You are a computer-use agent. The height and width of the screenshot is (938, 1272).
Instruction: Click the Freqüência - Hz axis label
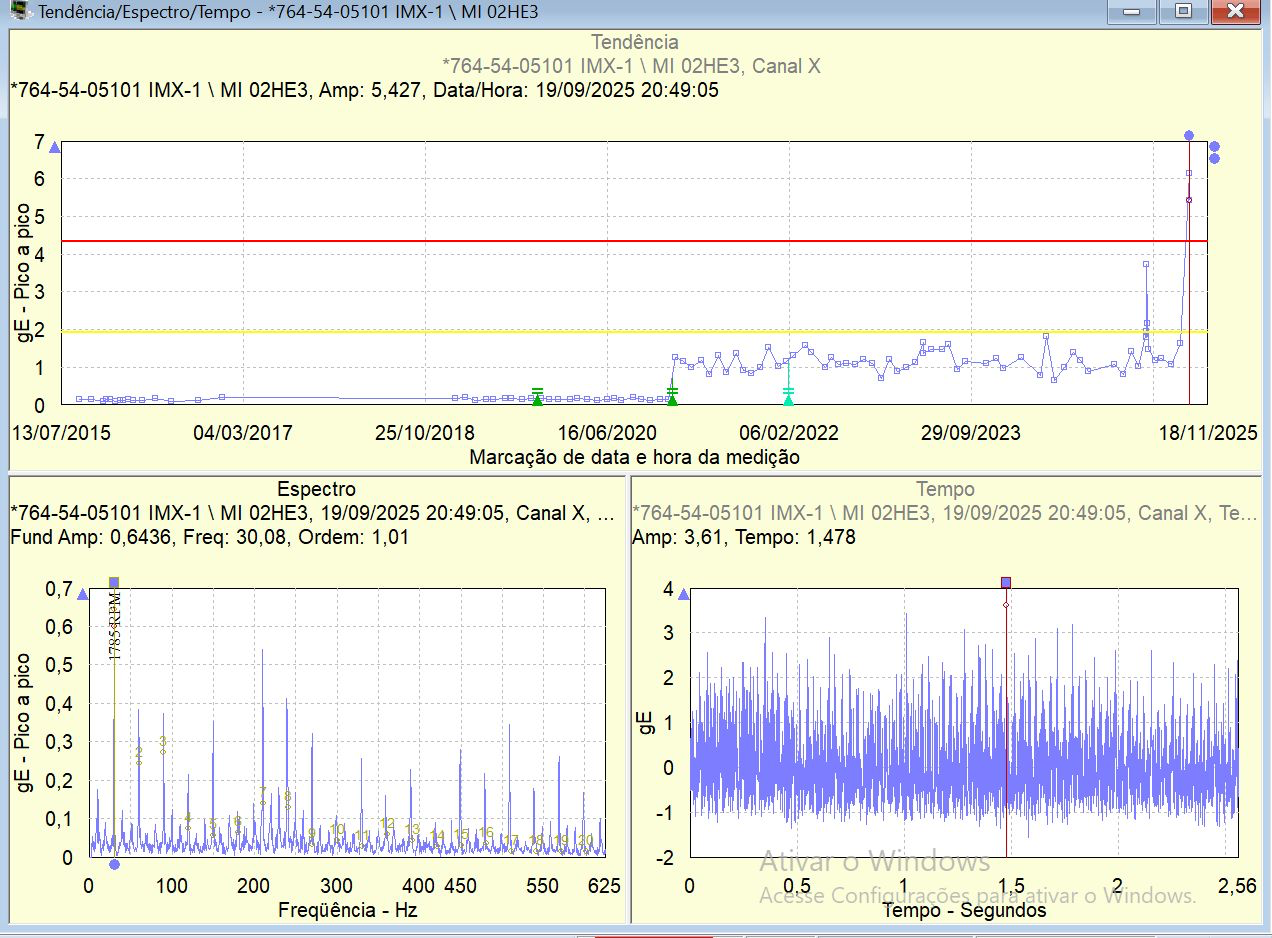click(349, 910)
